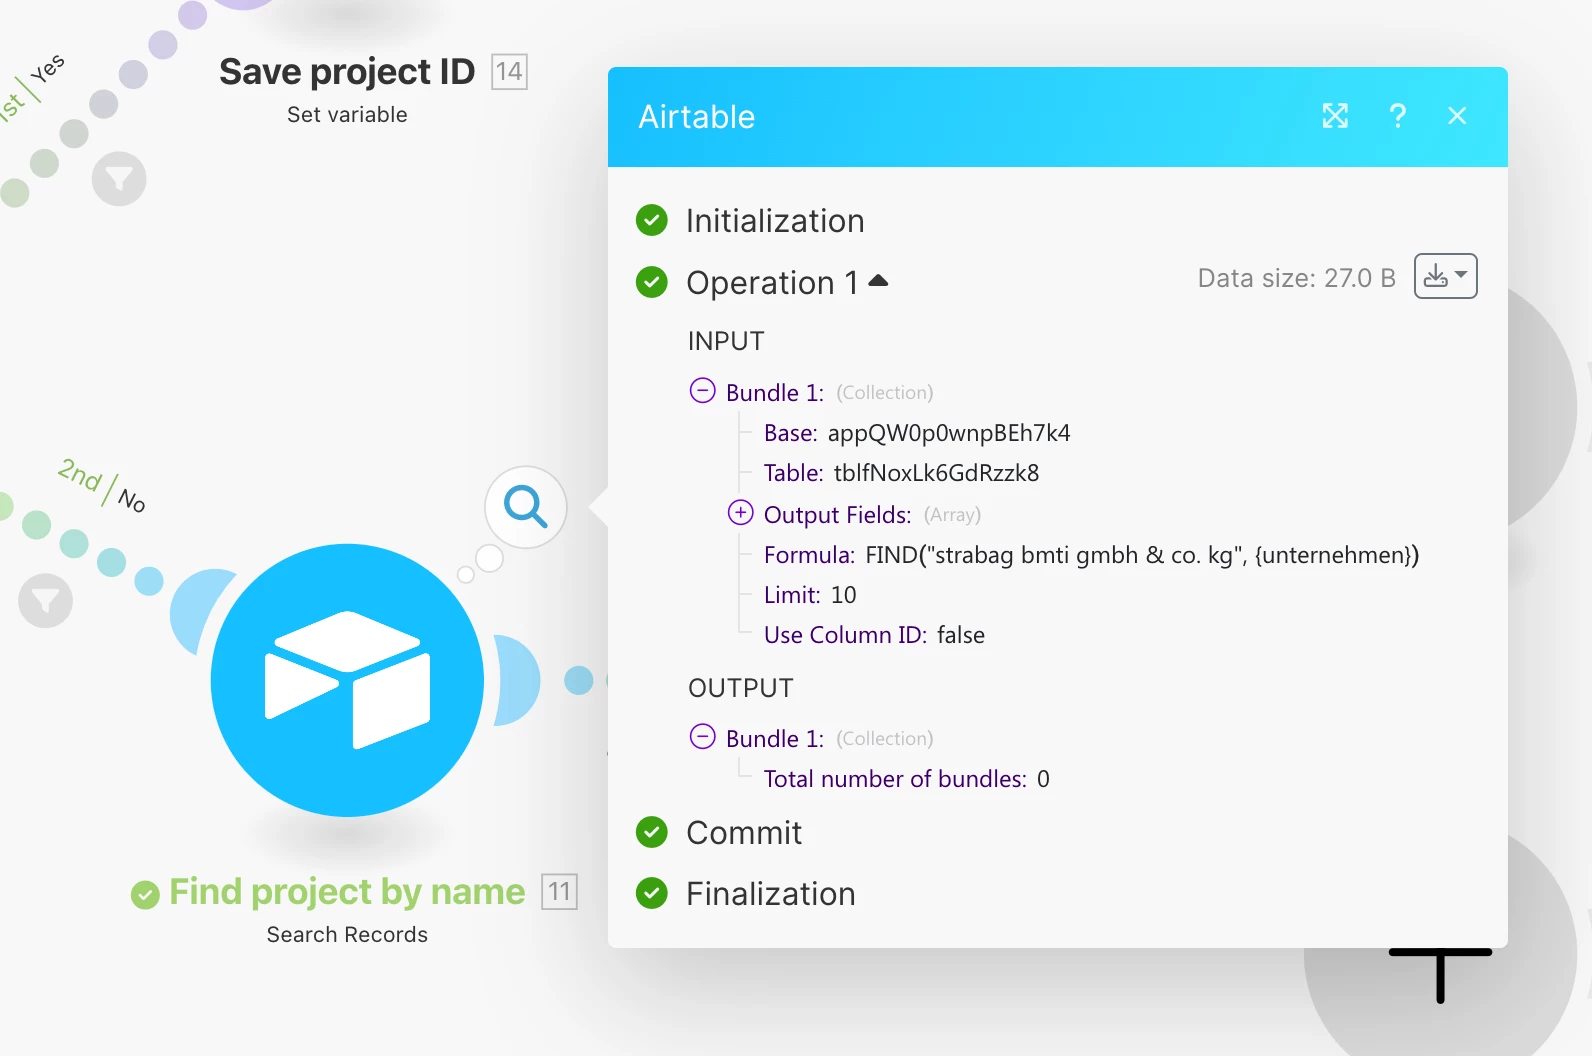Open the download output bundles dropdown
Screen dimensions: 1592x1056
(1445, 276)
